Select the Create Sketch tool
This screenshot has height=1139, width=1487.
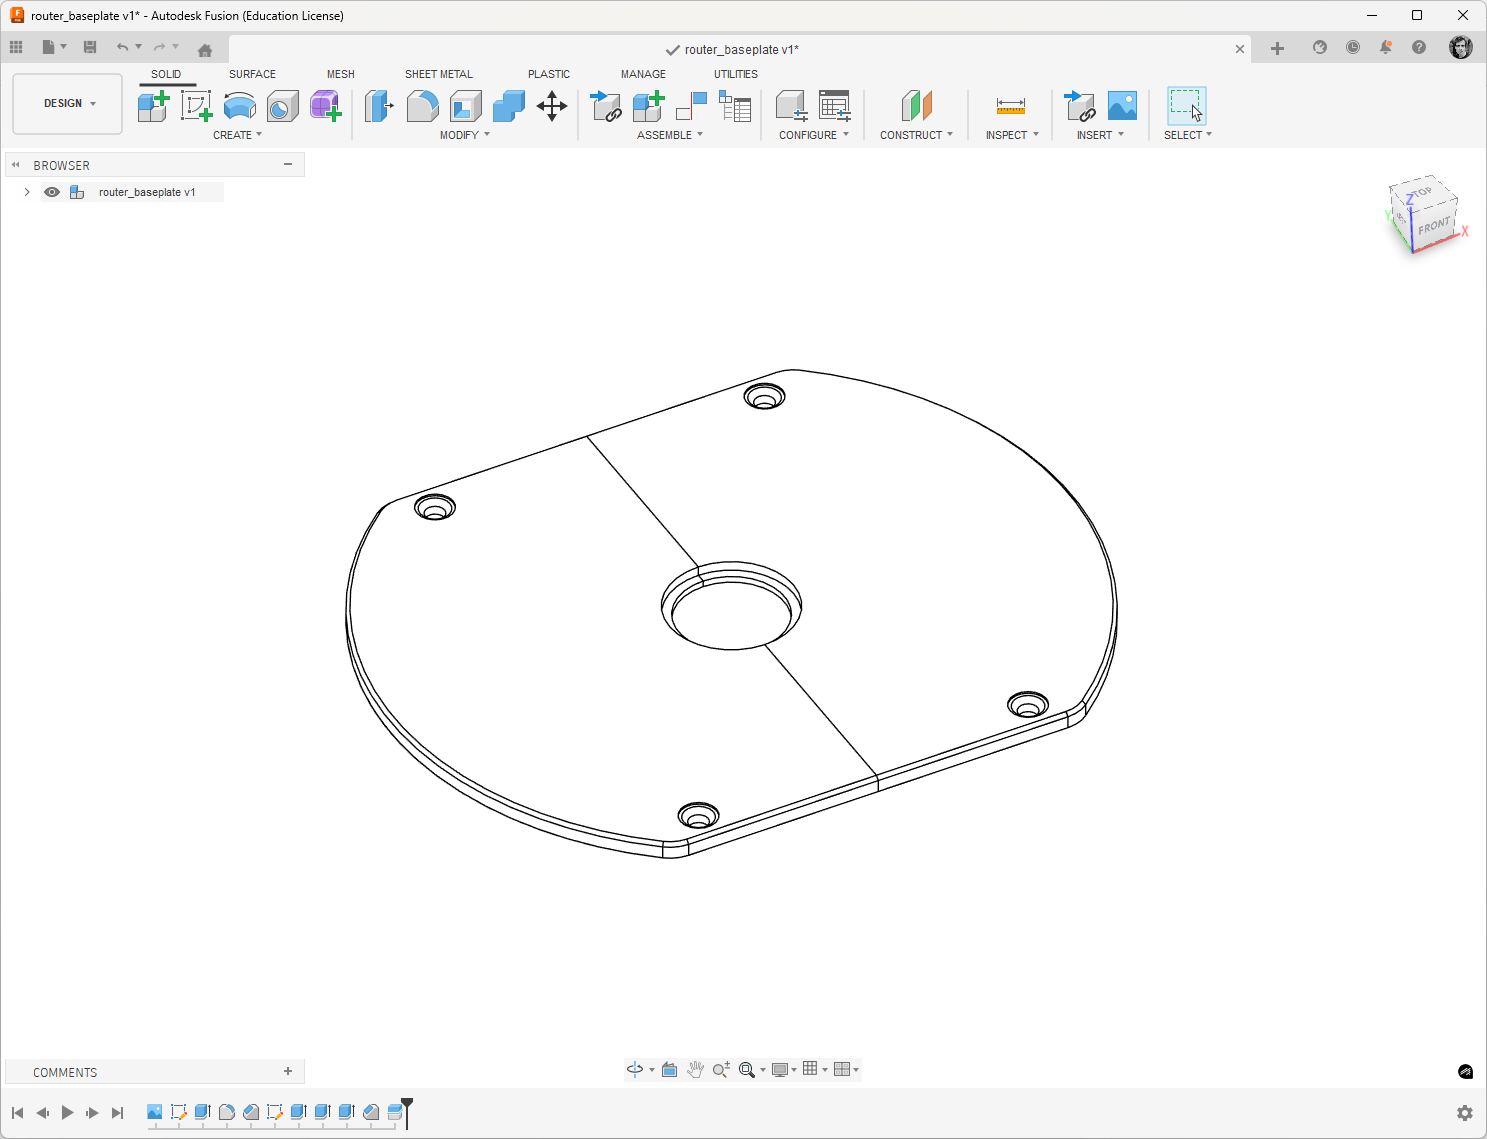coord(196,106)
